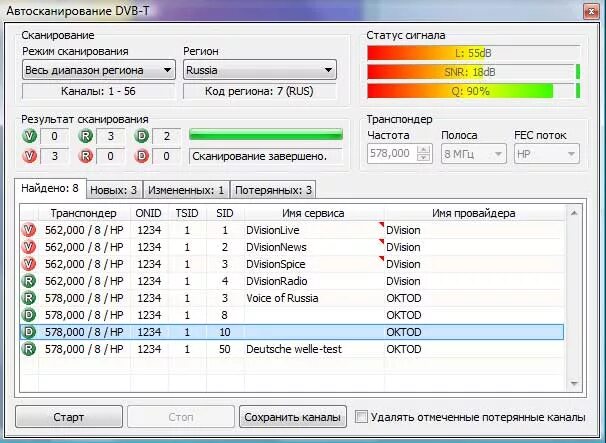Click the green D icon in scan results
The image size is (606, 443).
pos(142,136)
